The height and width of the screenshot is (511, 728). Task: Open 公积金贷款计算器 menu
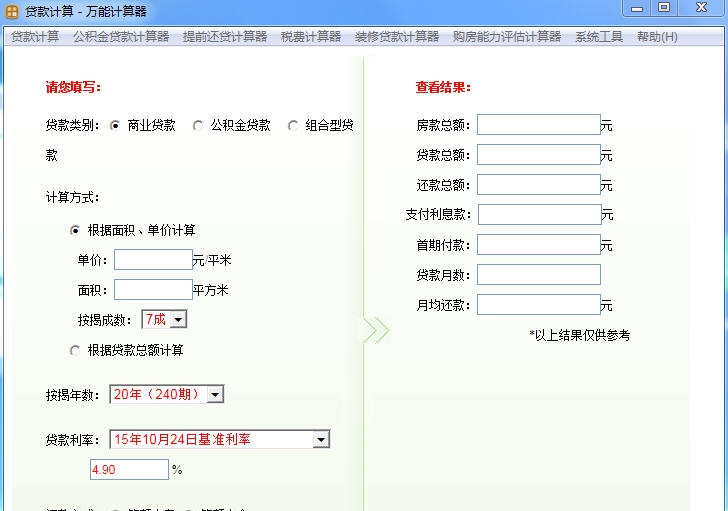121,37
